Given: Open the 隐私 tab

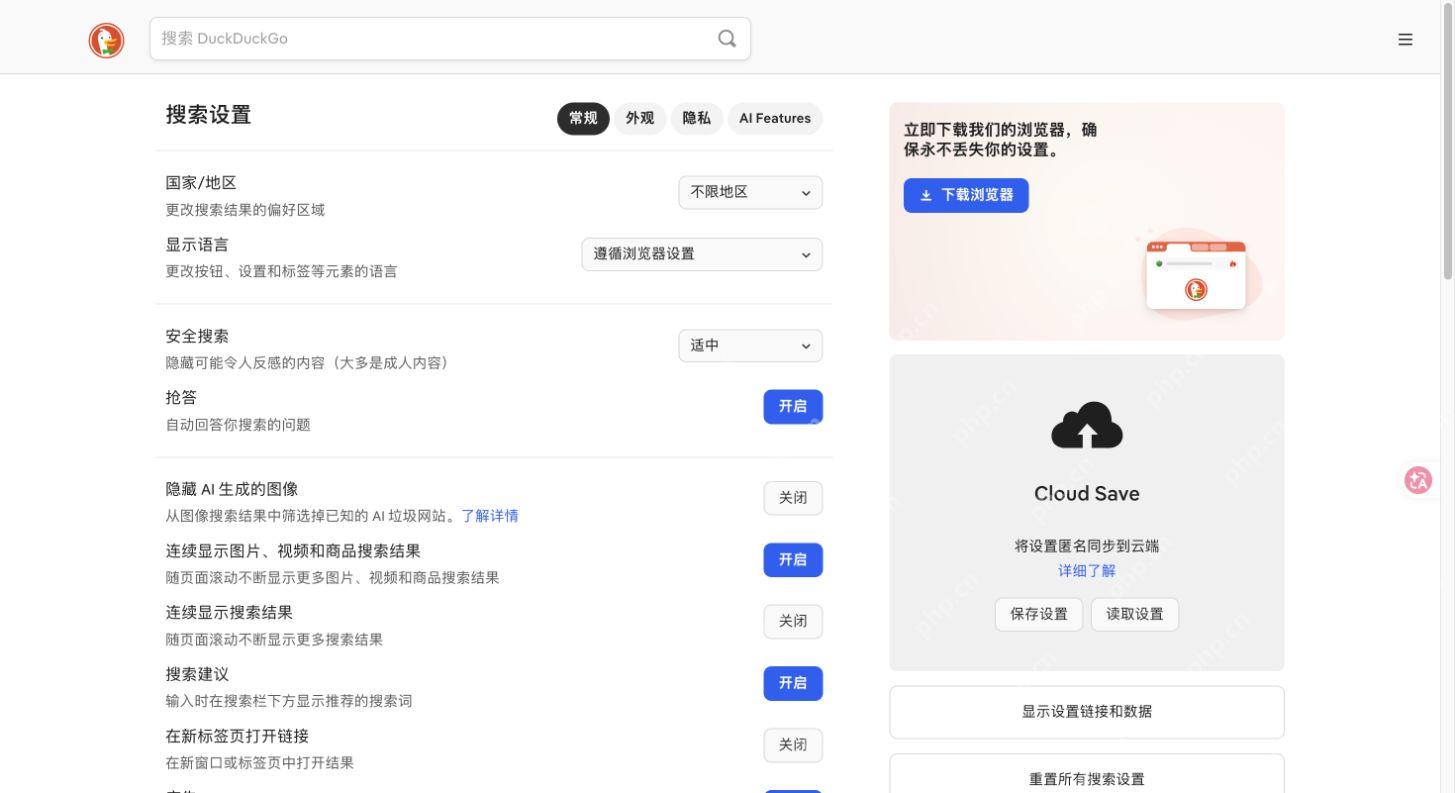Looking at the screenshot, I should [x=697, y=118].
